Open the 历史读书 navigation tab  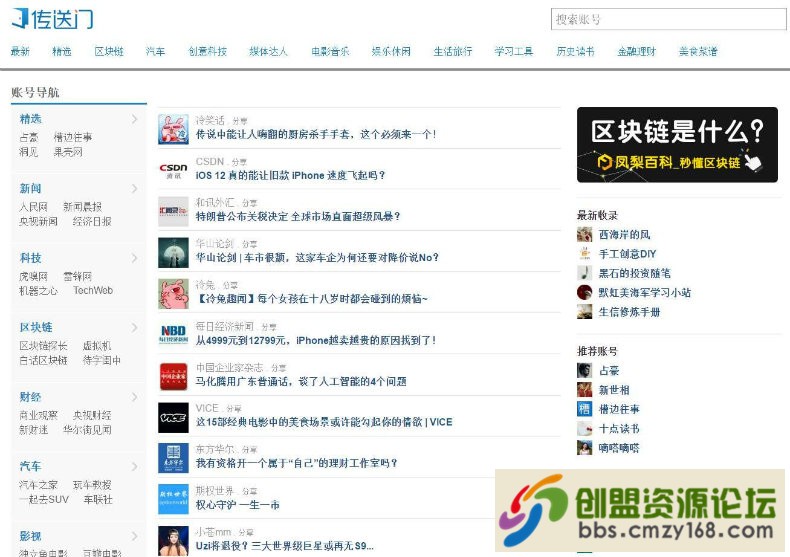click(575, 51)
